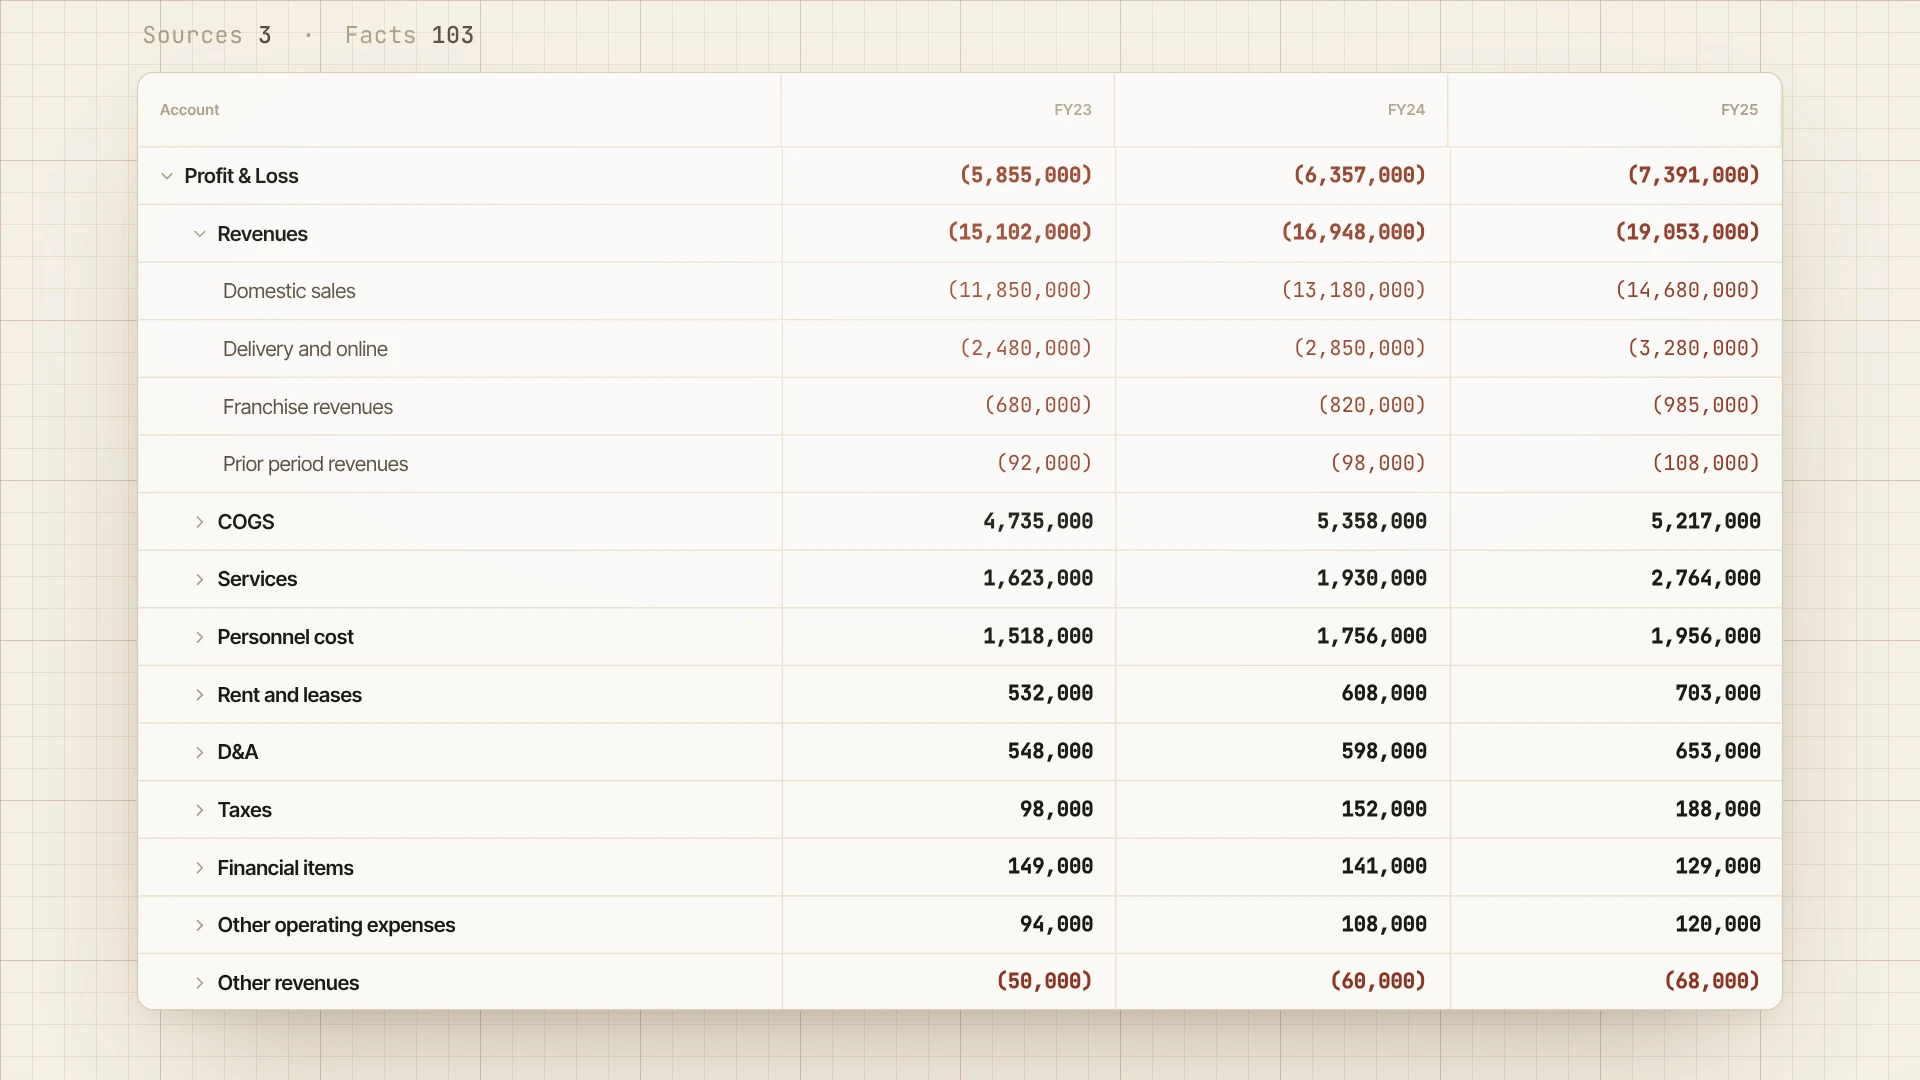
Task: Click Delivery and online FY23 value (2,480,000)
Action: click(x=1026, y=348)
